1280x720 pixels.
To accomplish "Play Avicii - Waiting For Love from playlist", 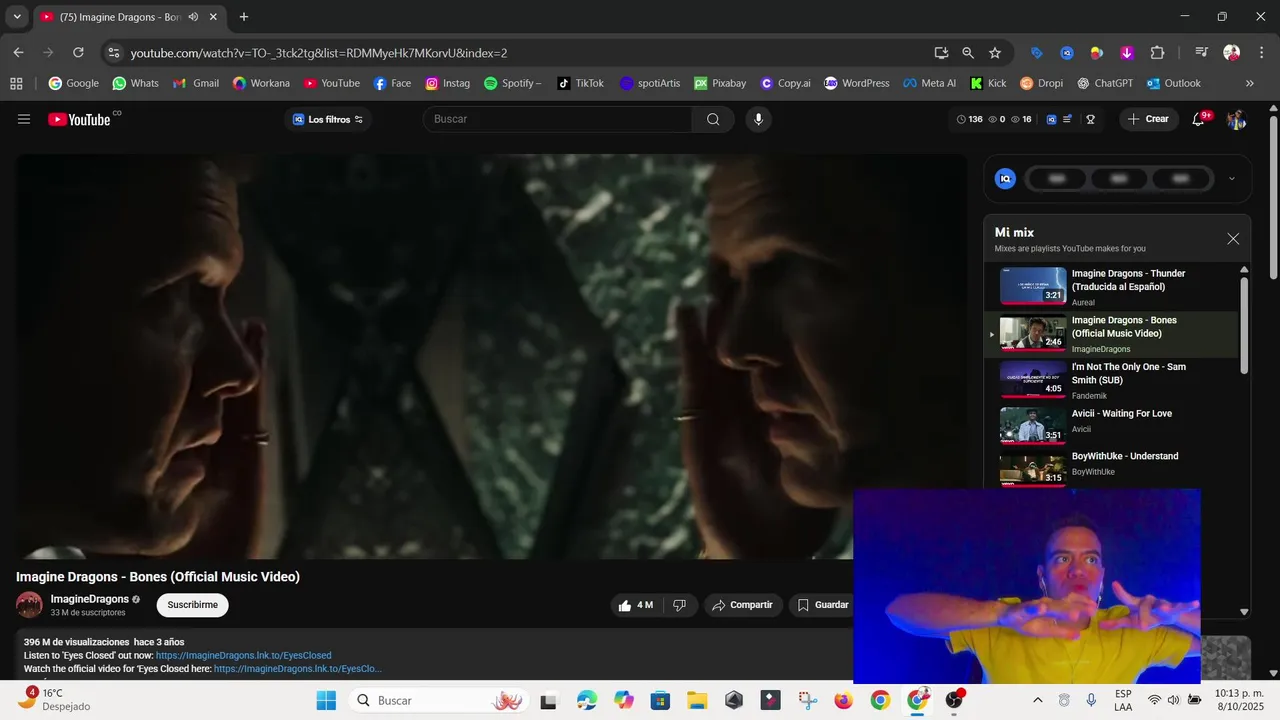I will pyautogui.click(x=1111, y=426).
